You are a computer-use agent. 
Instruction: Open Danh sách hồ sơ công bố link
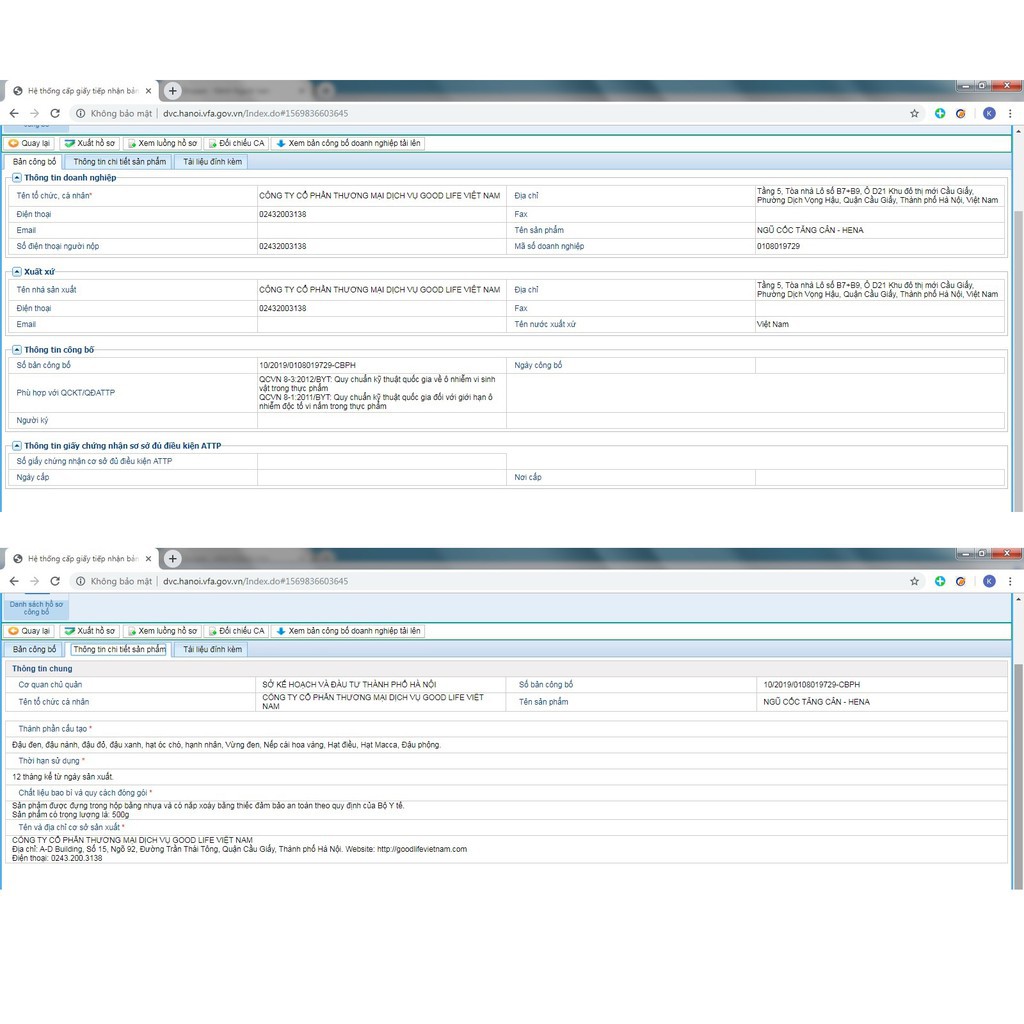pyautogui.click(x=36, y=607)
